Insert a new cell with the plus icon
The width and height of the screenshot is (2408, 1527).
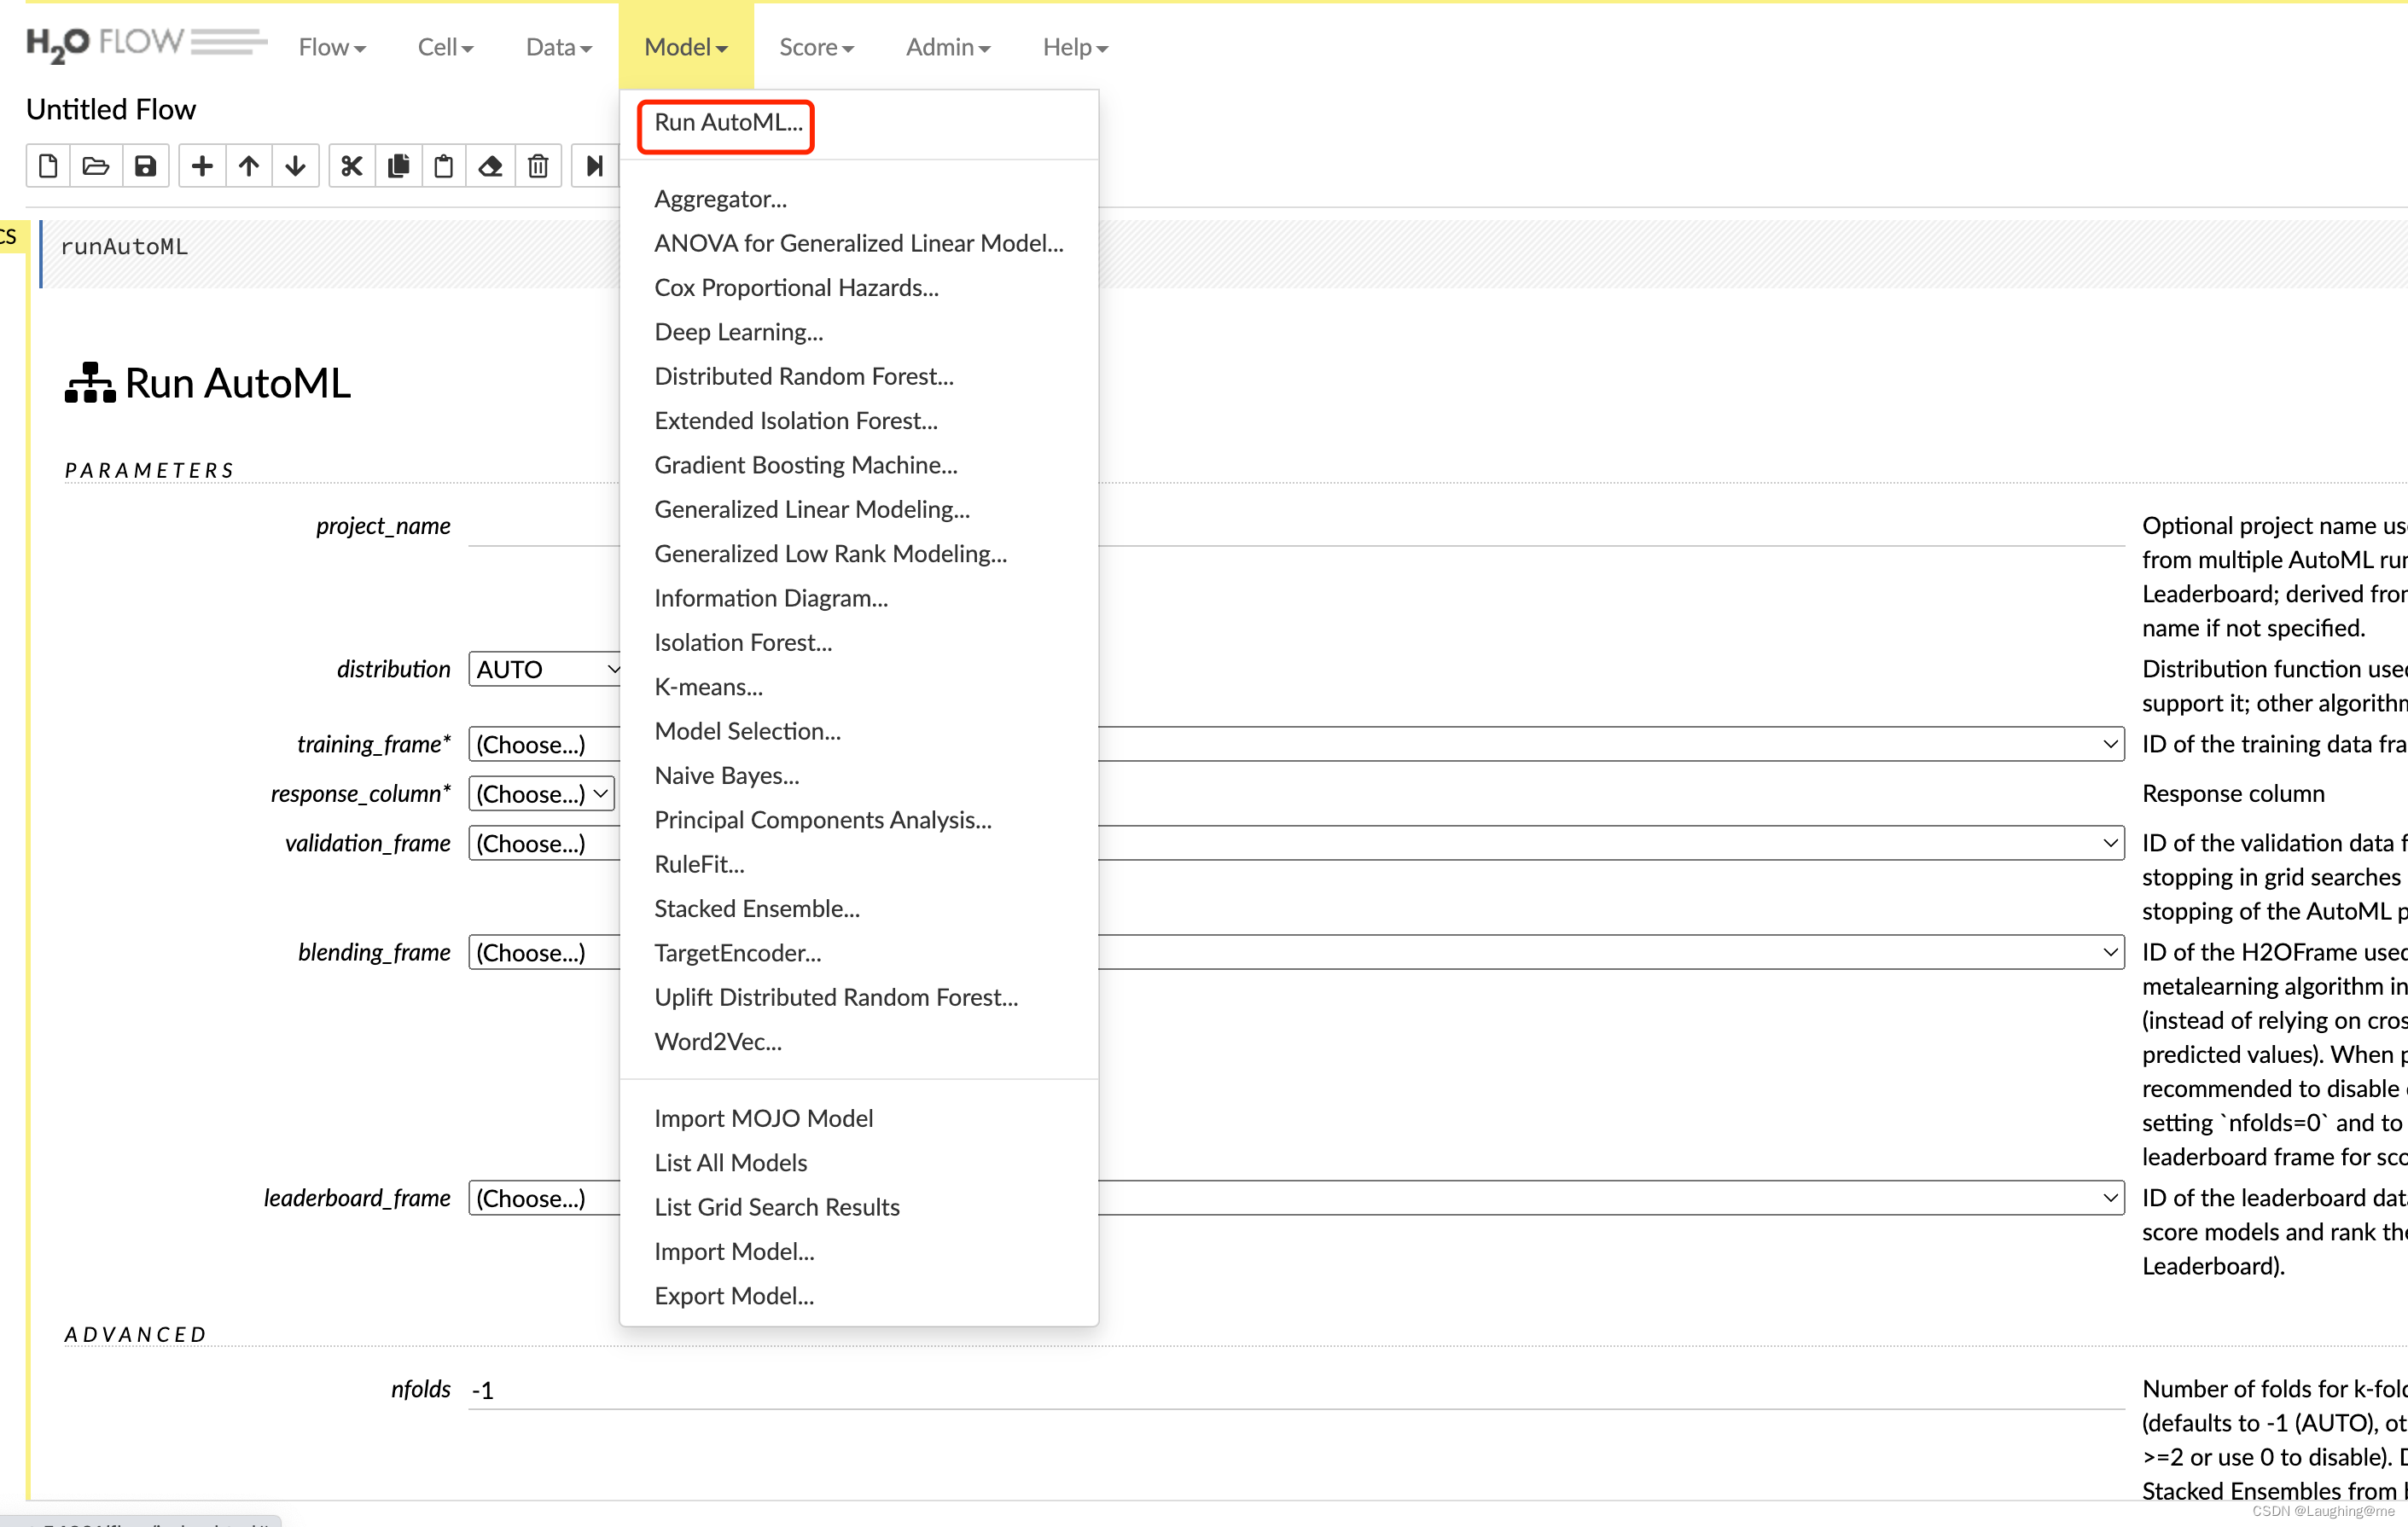(x=202, y=166)
